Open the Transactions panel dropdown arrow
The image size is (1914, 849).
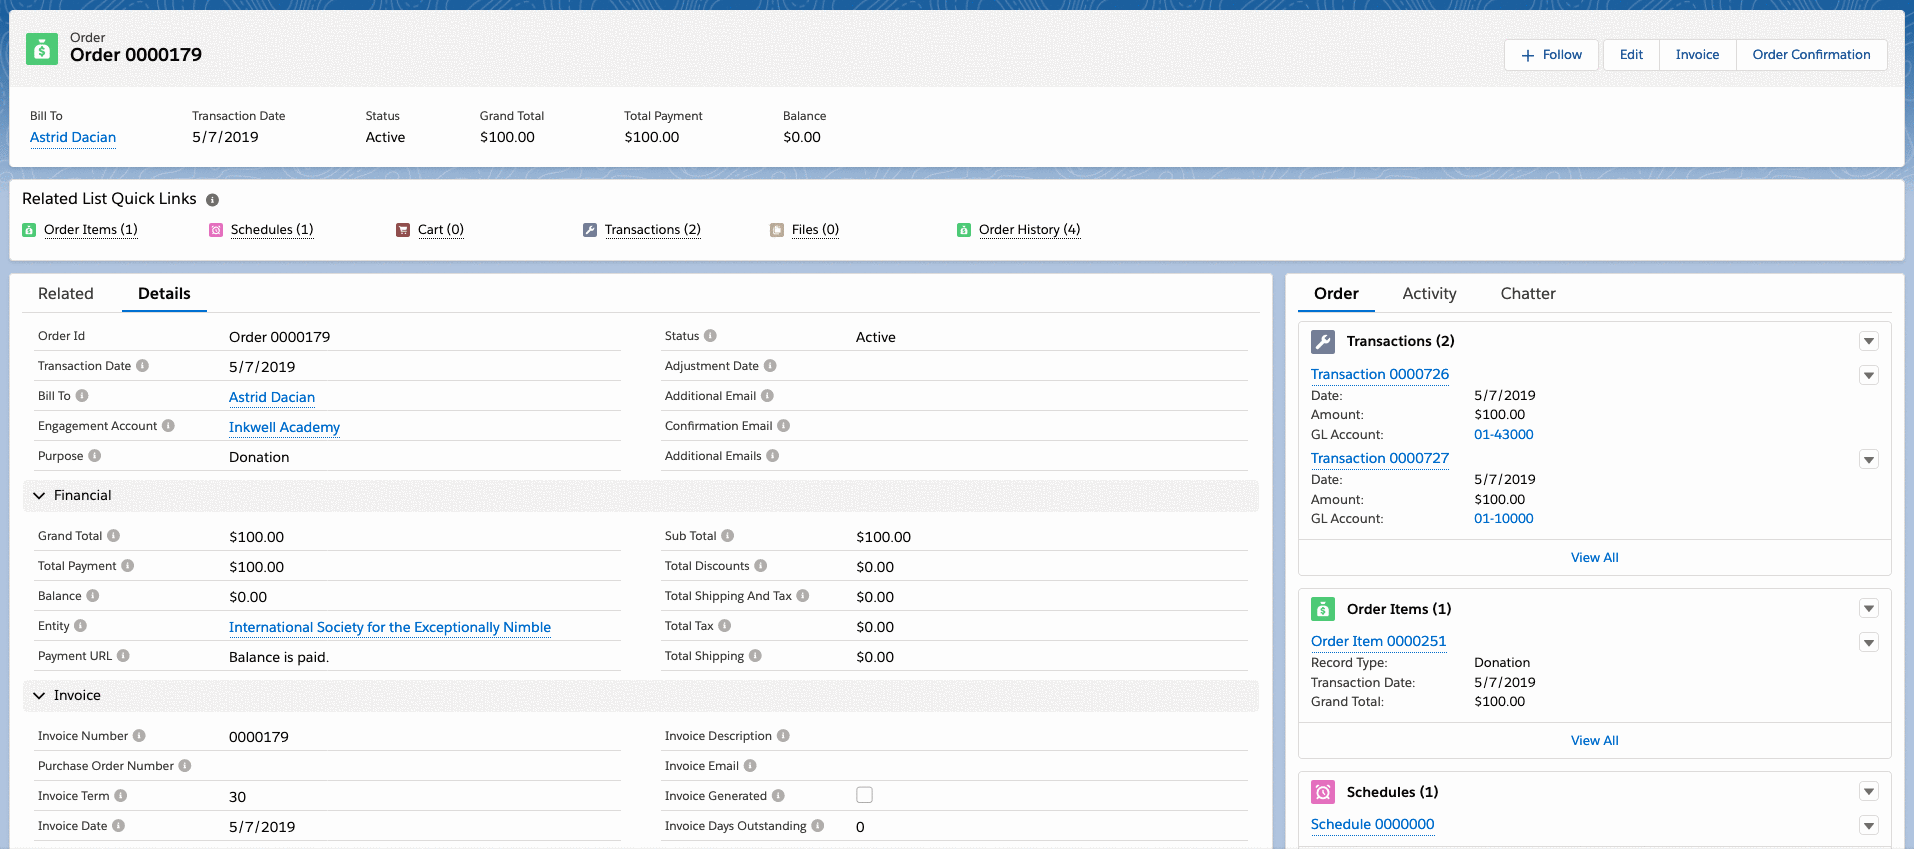(x=1868, y=342)
